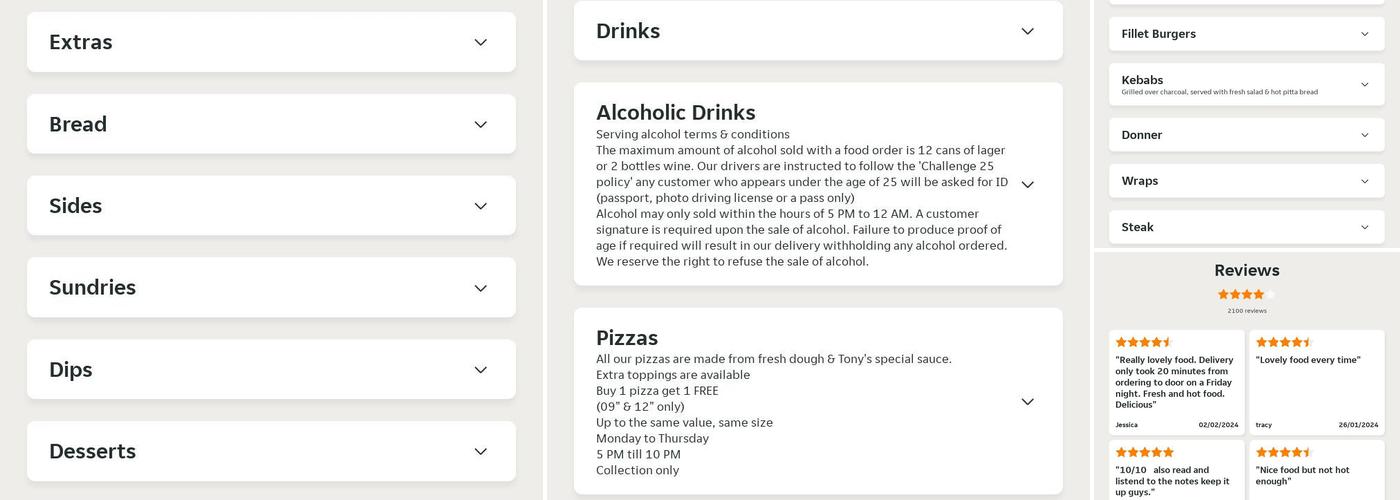Click the chevron icon for Alcoholic Drinks
The width and height of the screenshot is (1400, 500).
pos(1027,184)
